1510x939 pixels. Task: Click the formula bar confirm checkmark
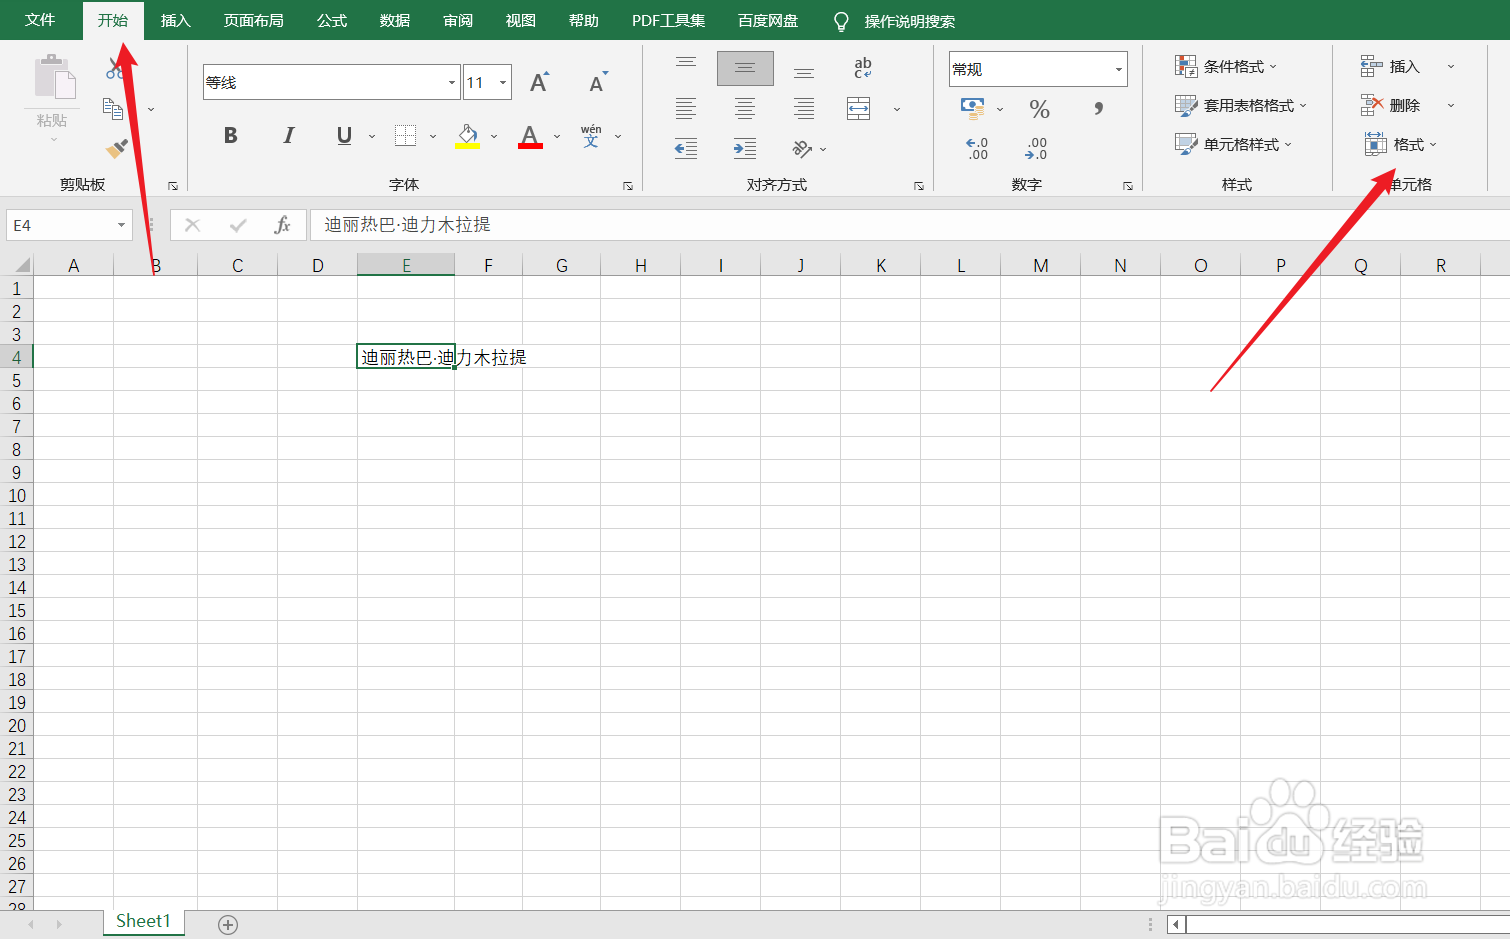tap(238, 225)
